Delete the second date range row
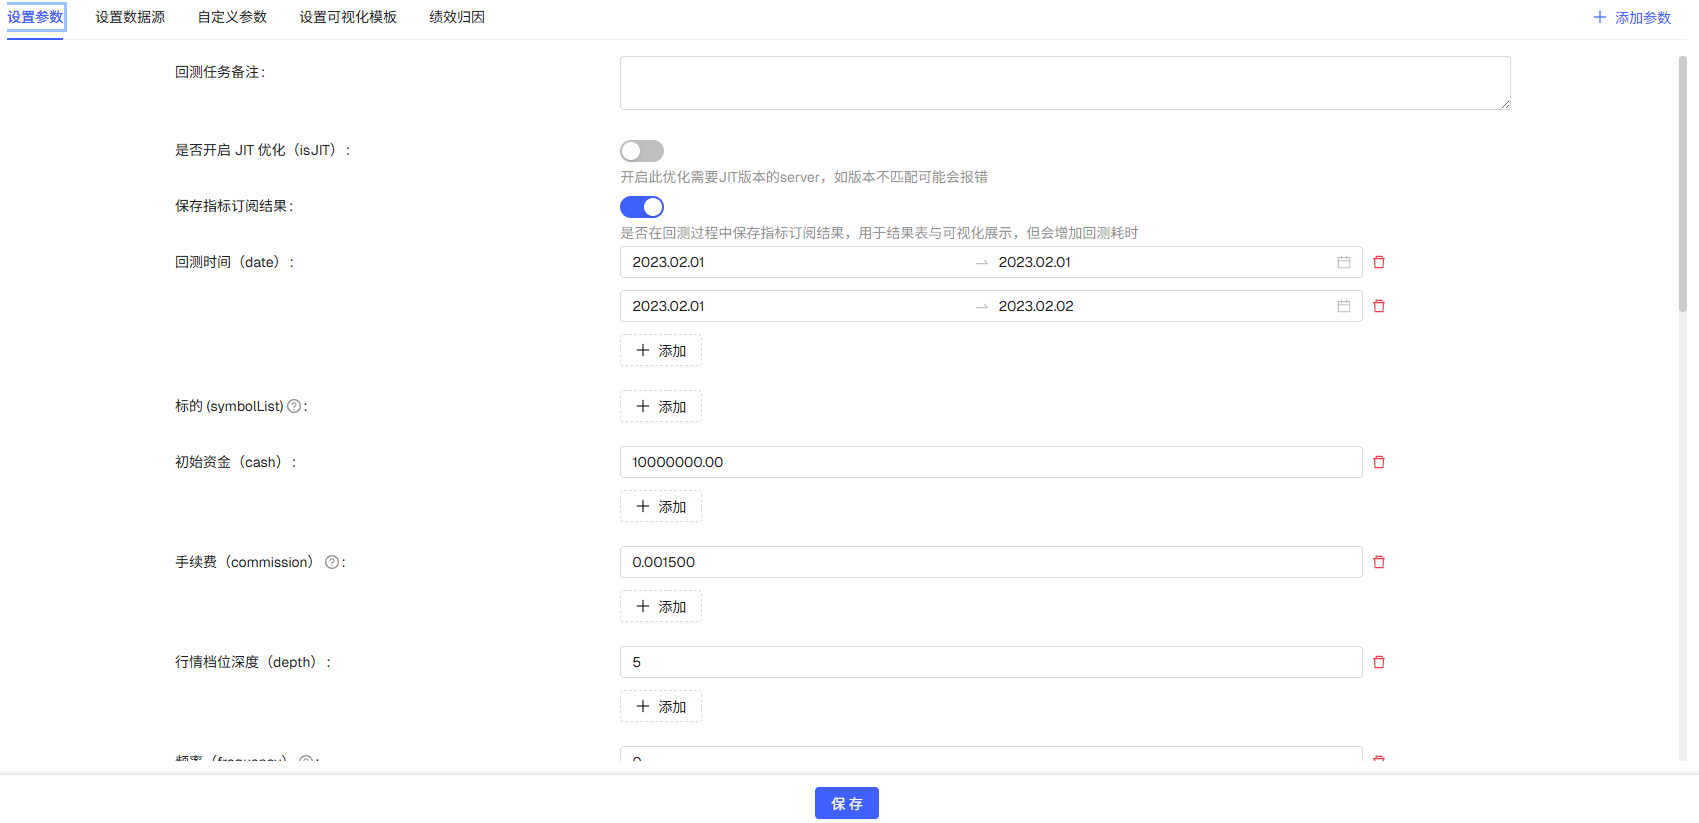Image resolution: width=1699 pixels, height=823 pixels. pos(1379,306)
